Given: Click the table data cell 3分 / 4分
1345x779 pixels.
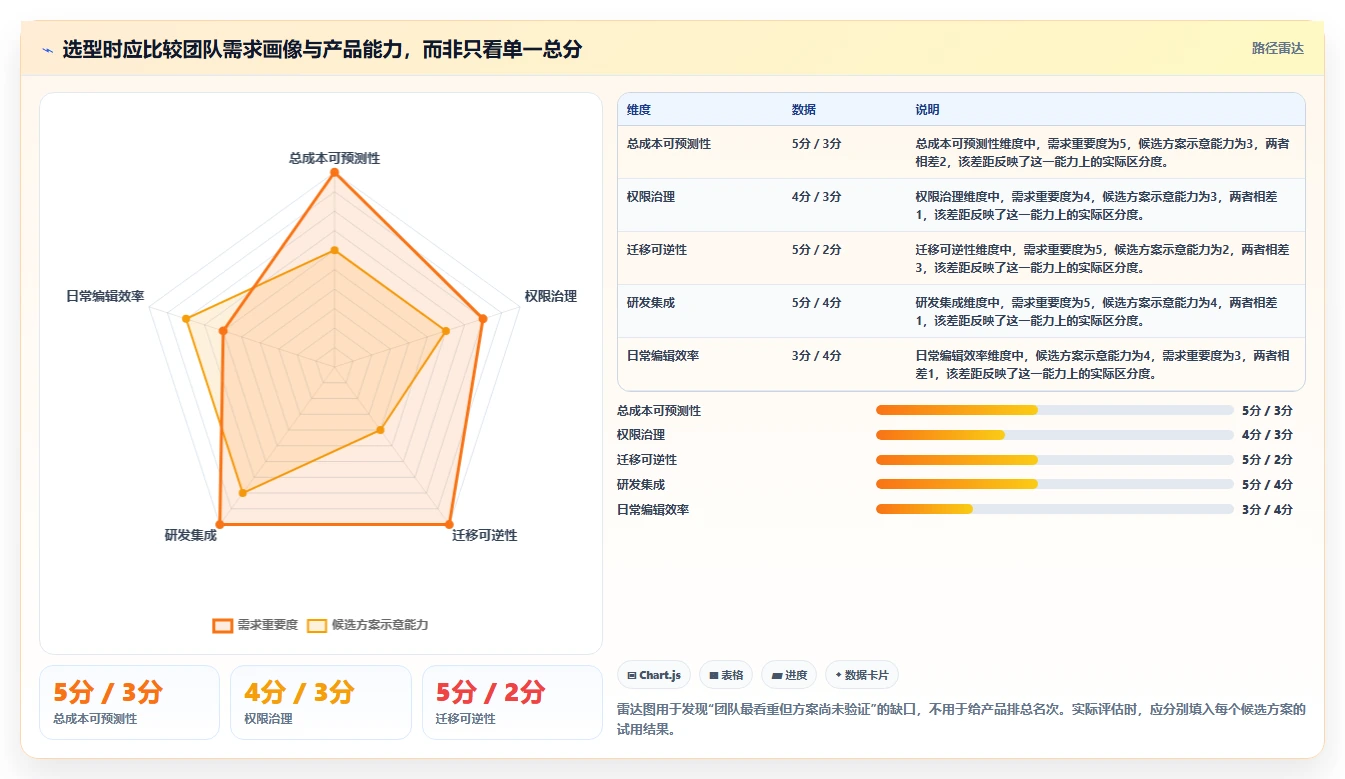Looking at the screenshot, I should pyautogui.click(x=816, y=356).
